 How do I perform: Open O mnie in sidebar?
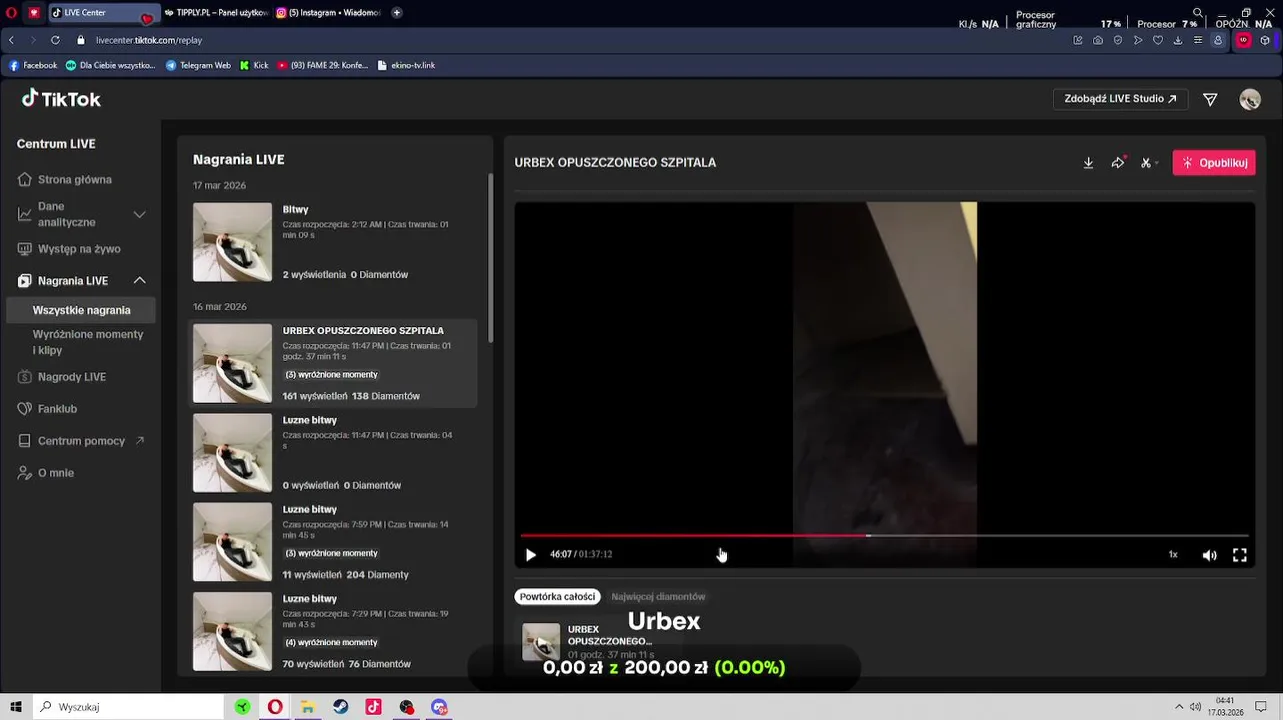coord(46,473)
